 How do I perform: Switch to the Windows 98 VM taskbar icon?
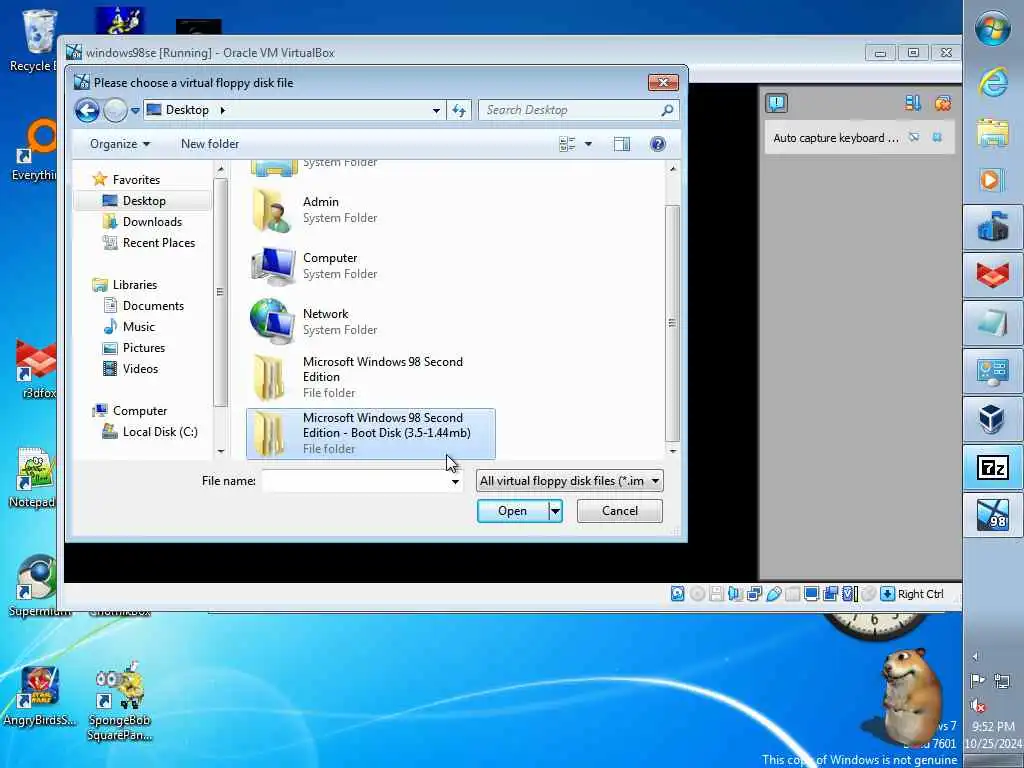coord(993,515)
